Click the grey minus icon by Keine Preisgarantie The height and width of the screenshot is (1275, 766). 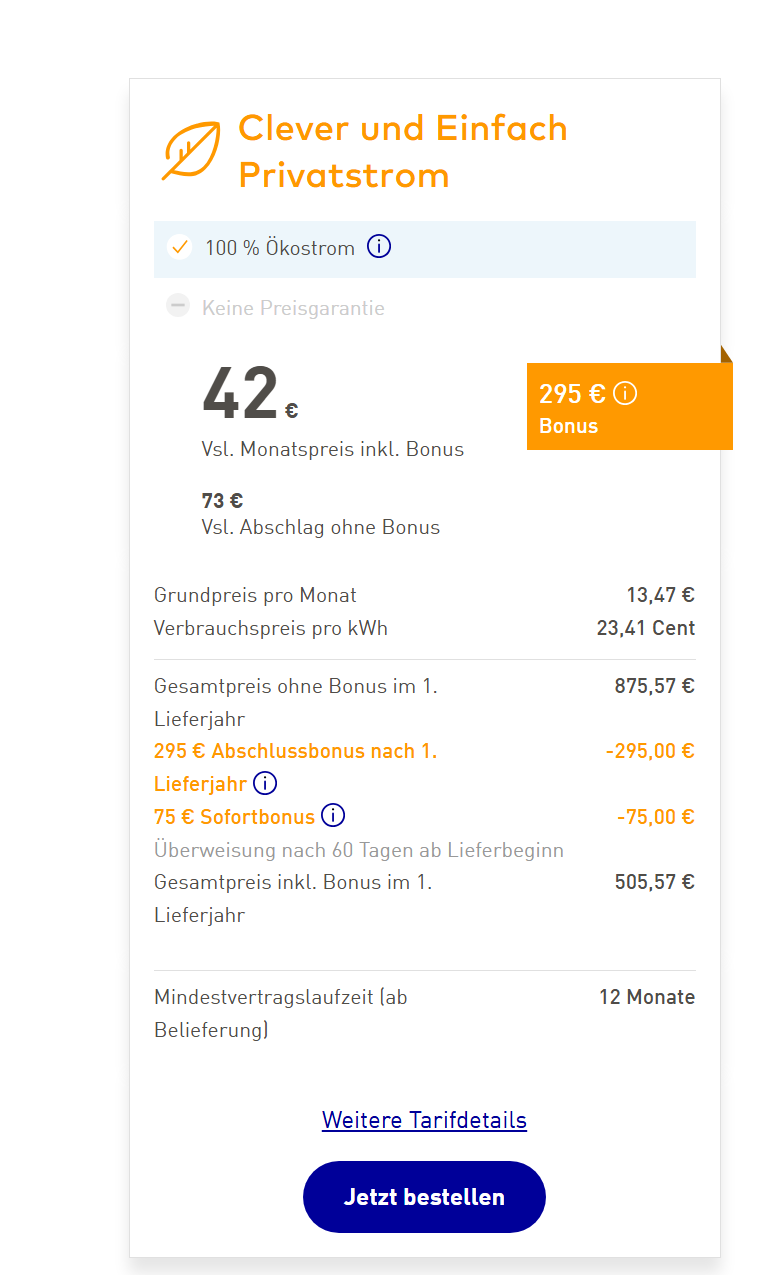tap(179, 305)
